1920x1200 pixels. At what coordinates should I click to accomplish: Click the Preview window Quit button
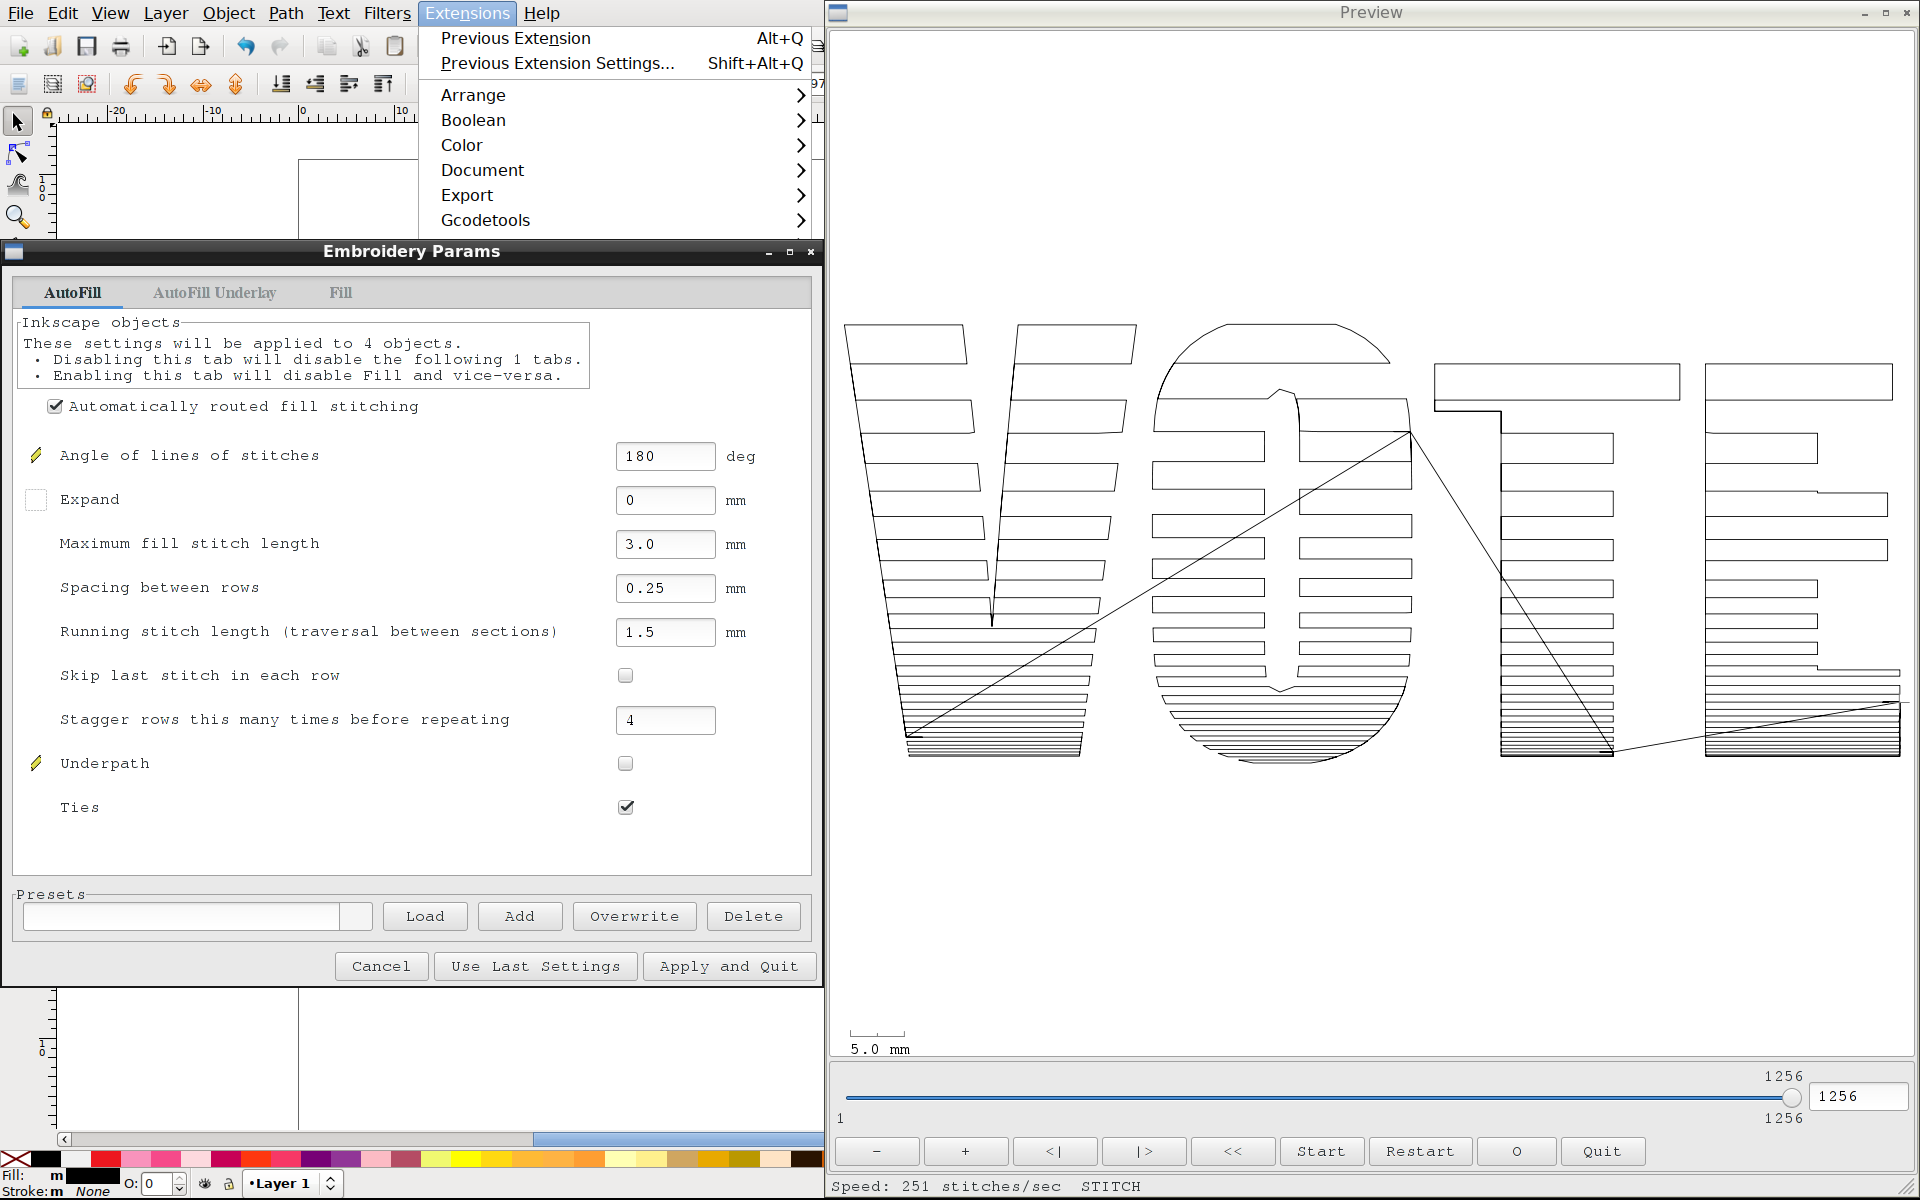(x=1602, y=1152)
